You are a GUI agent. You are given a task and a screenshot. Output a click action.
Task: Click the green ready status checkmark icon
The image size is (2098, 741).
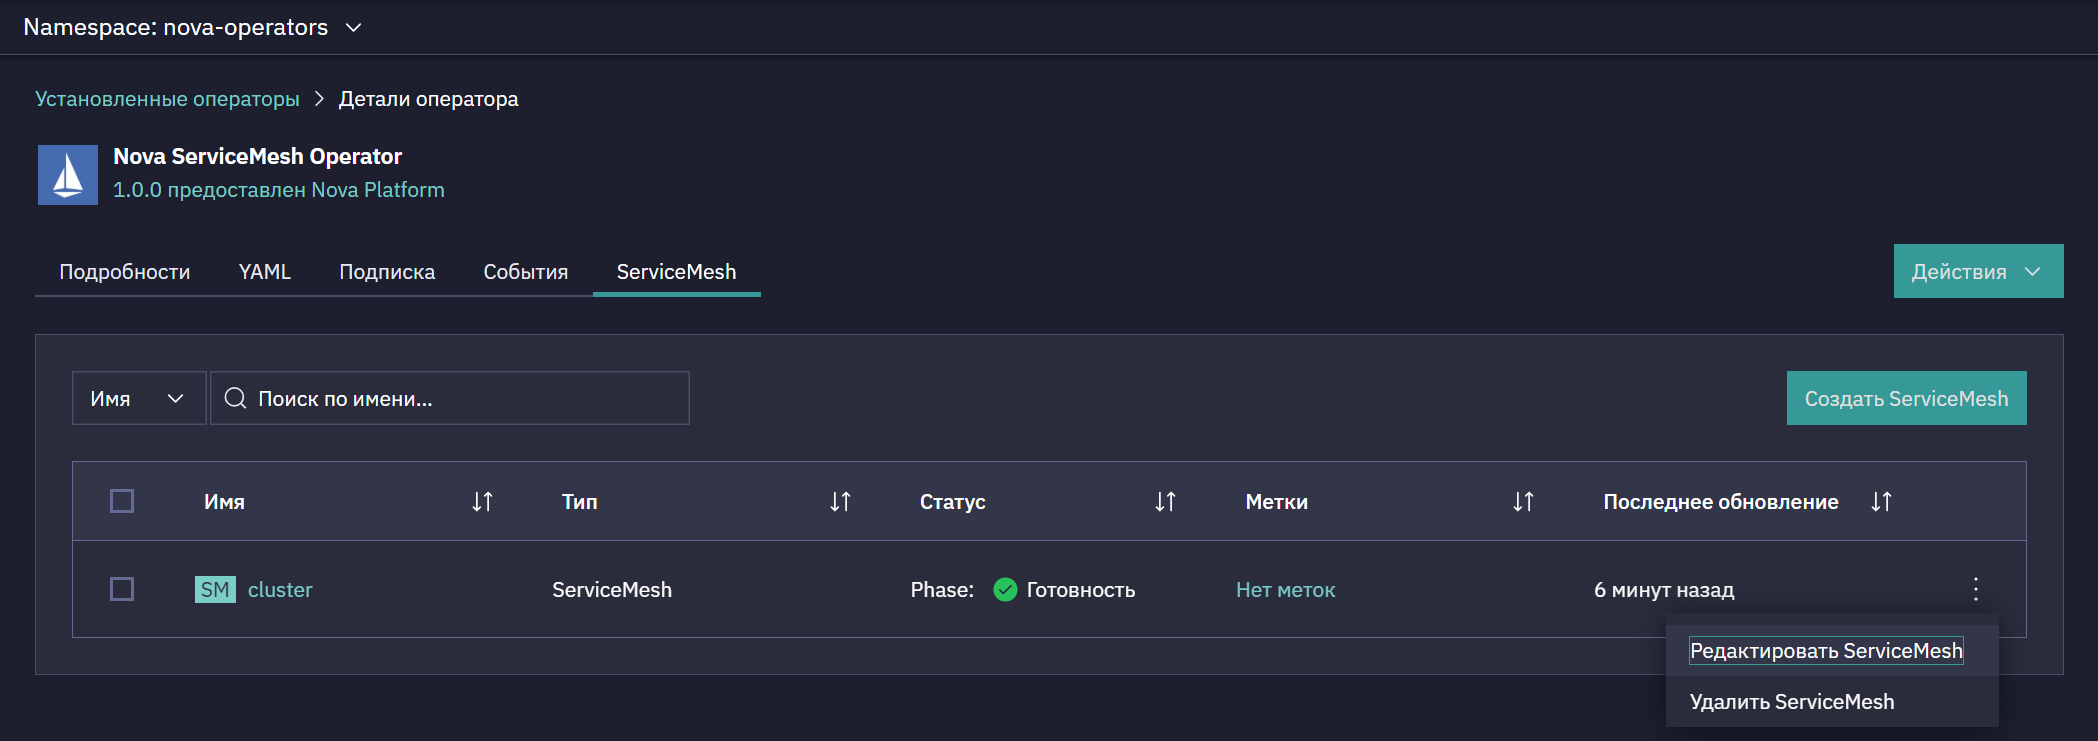point(1005,590)
